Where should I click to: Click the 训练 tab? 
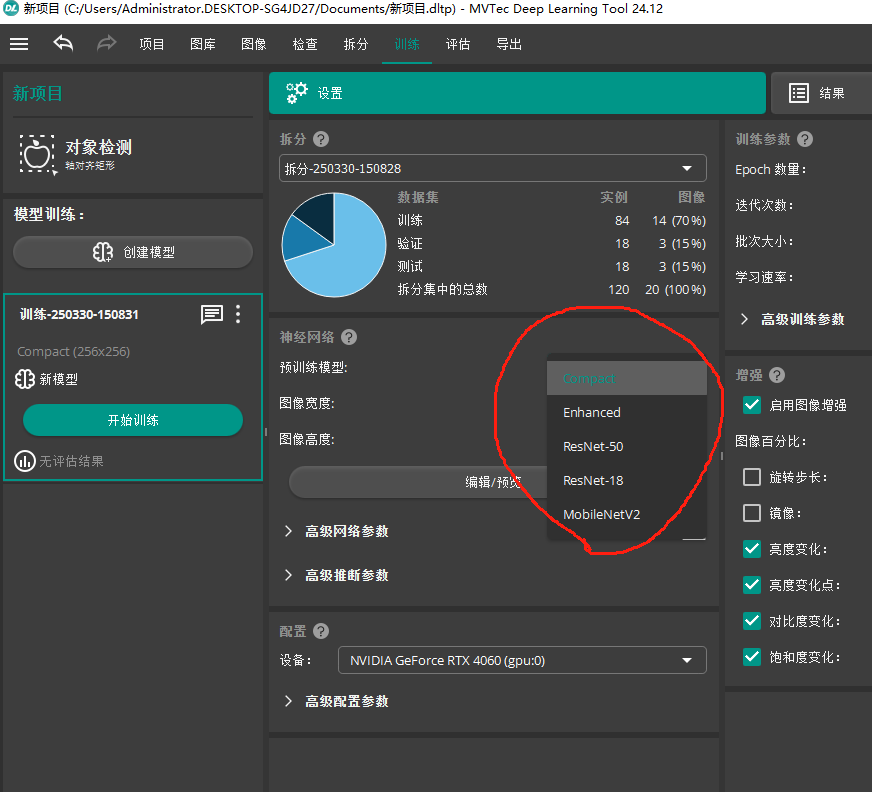407,44
